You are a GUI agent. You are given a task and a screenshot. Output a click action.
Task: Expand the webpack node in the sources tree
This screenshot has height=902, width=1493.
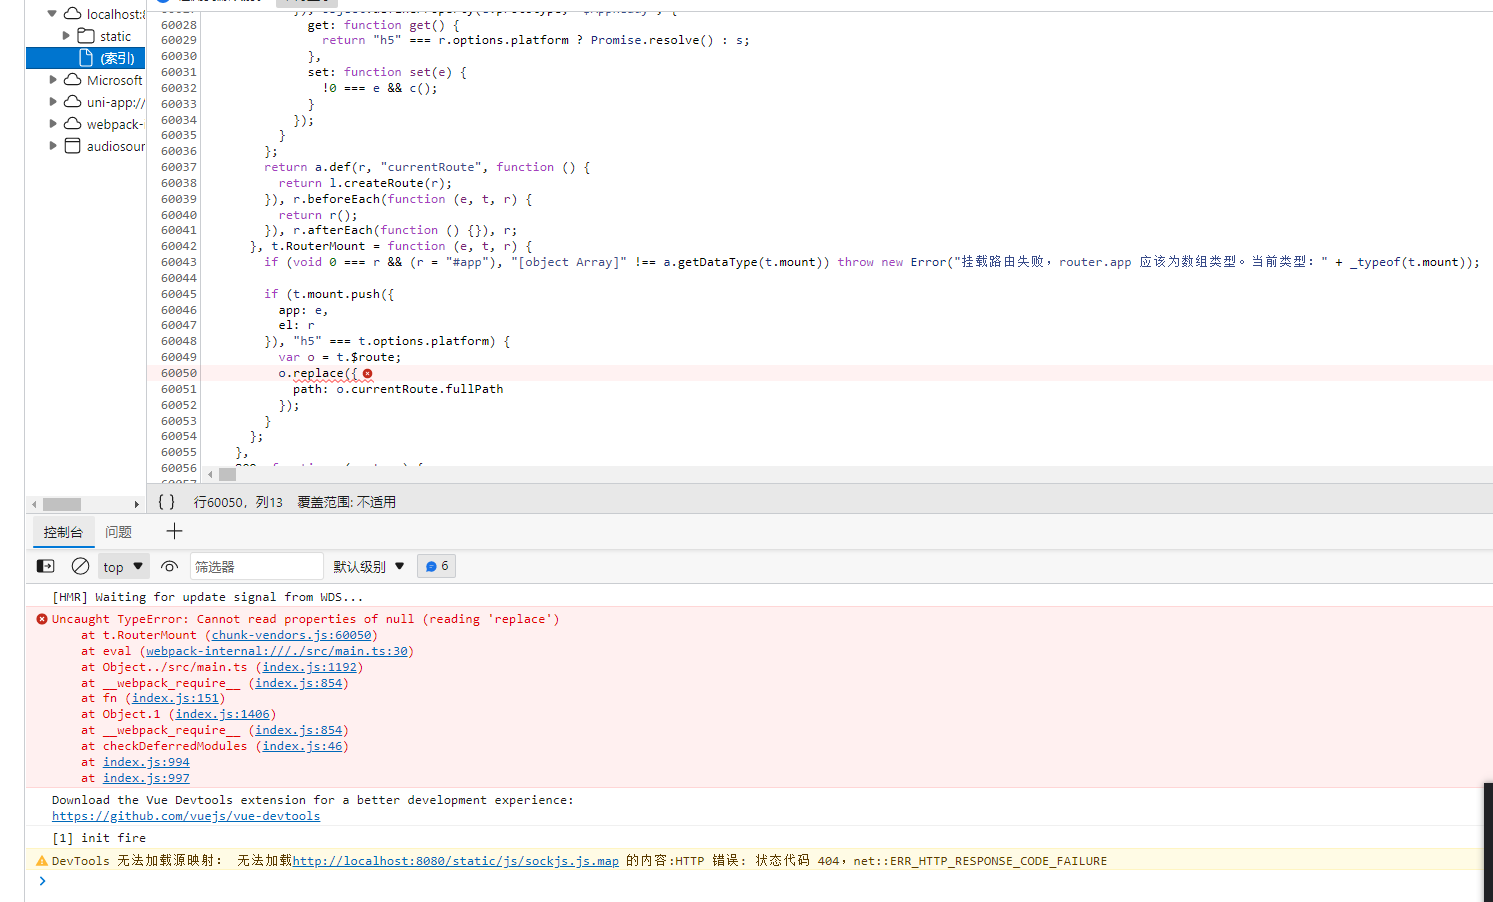[x=51, y=123]
